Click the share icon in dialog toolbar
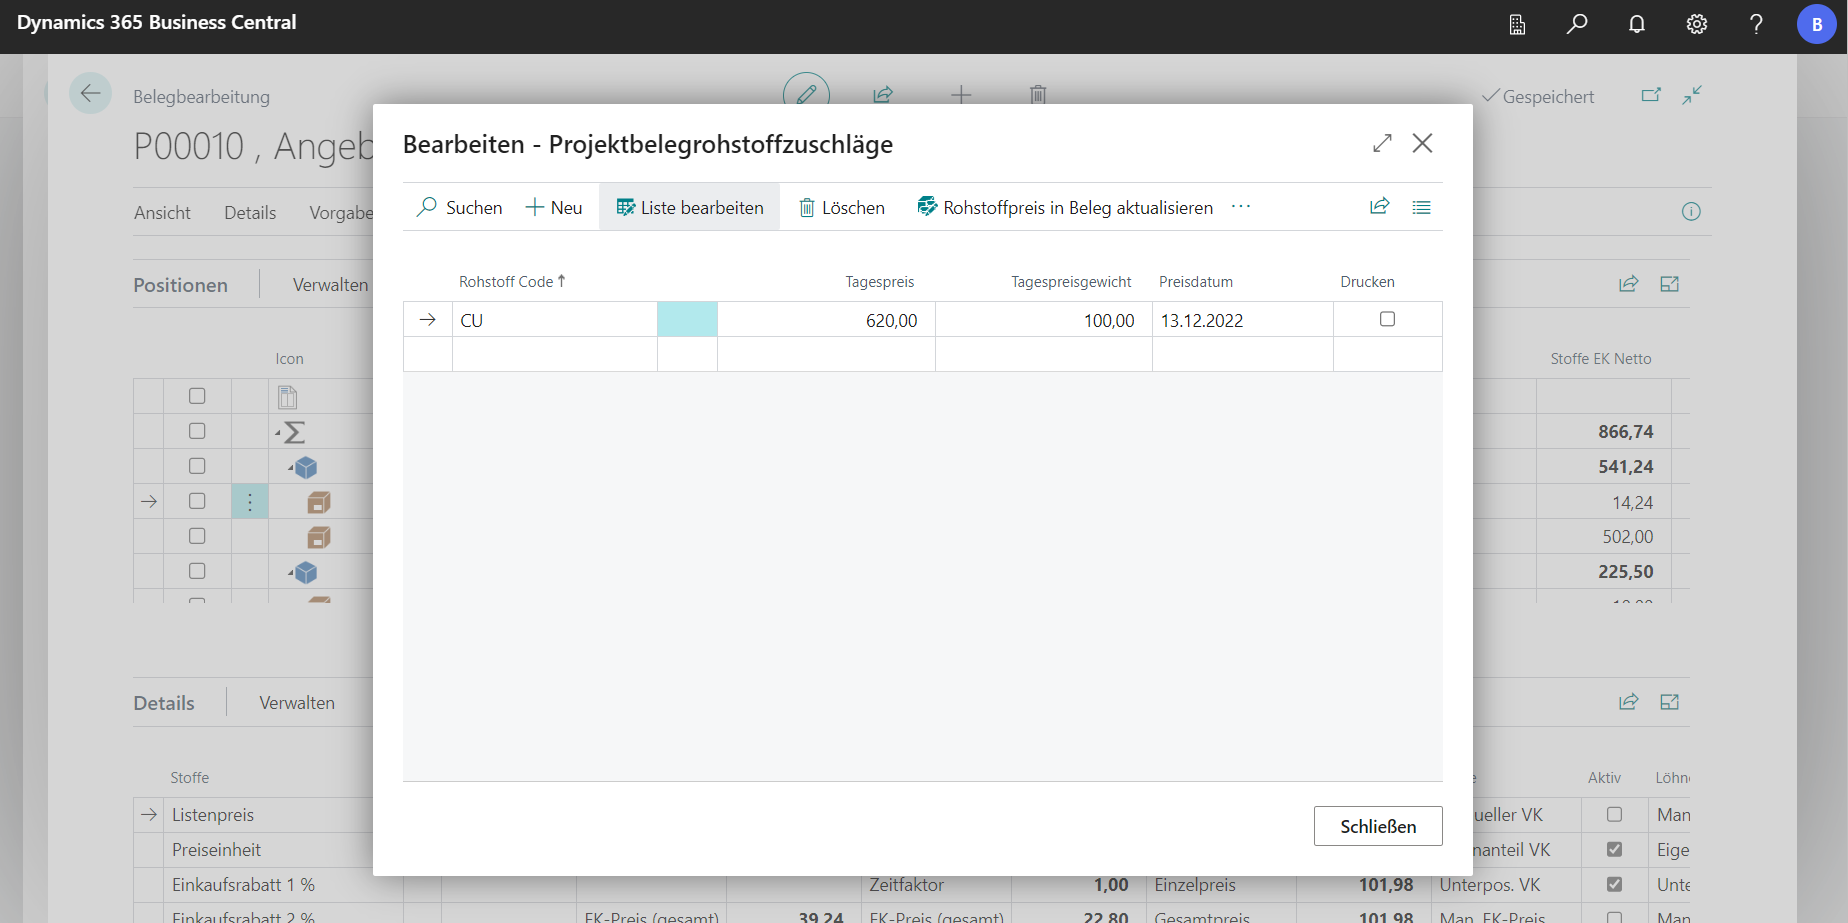The height and width of the screenshot is (923, 1848). click(1379, 206)
